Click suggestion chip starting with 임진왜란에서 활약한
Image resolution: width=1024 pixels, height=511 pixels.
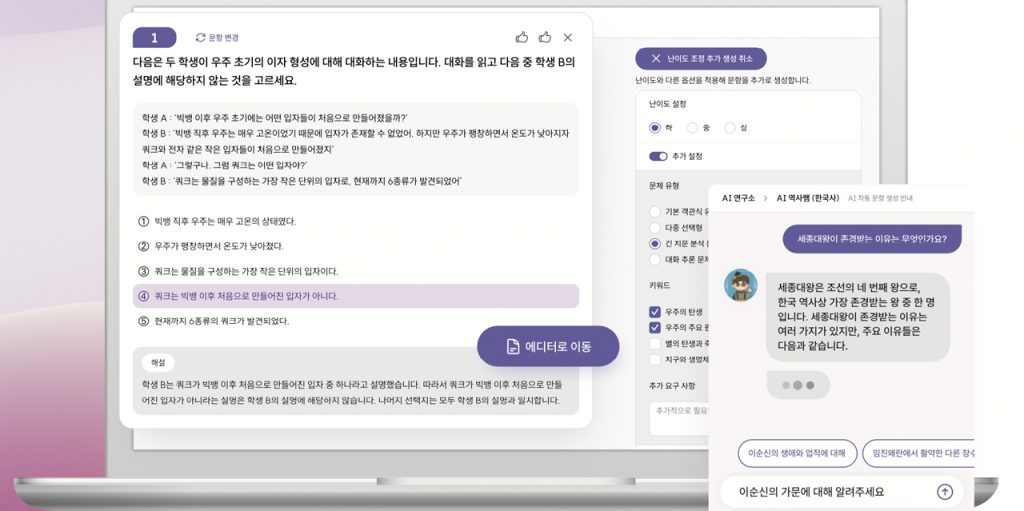click(x=918, y=453)
